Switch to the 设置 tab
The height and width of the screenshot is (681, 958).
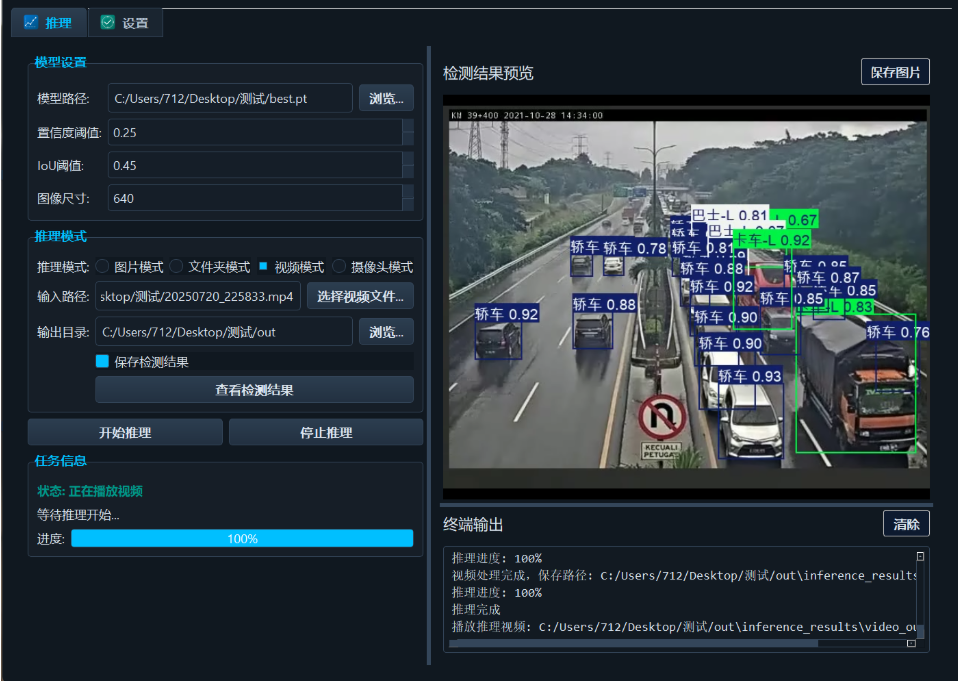coord(125,21)
